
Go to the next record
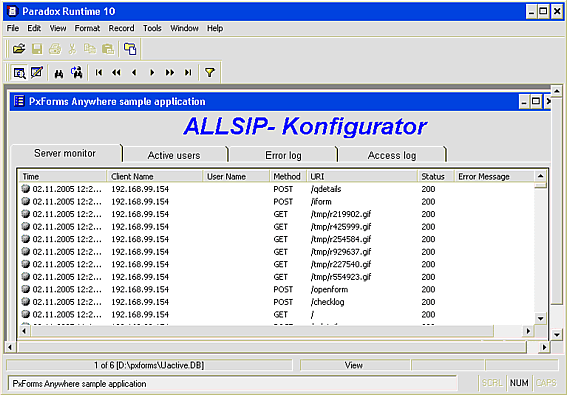pos(152,73)
